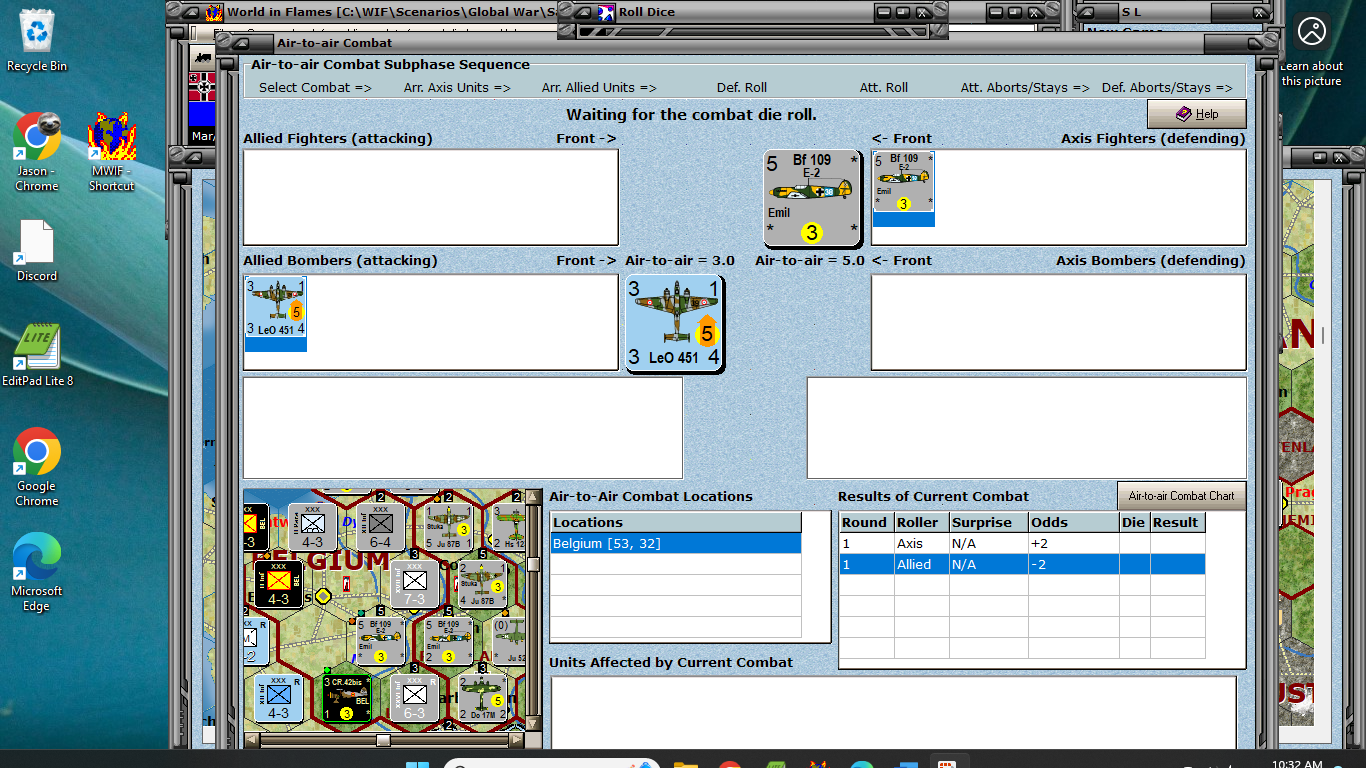1366x768 pixels.
Task: Click World in Flames window title bar icon
Action: 213,12
